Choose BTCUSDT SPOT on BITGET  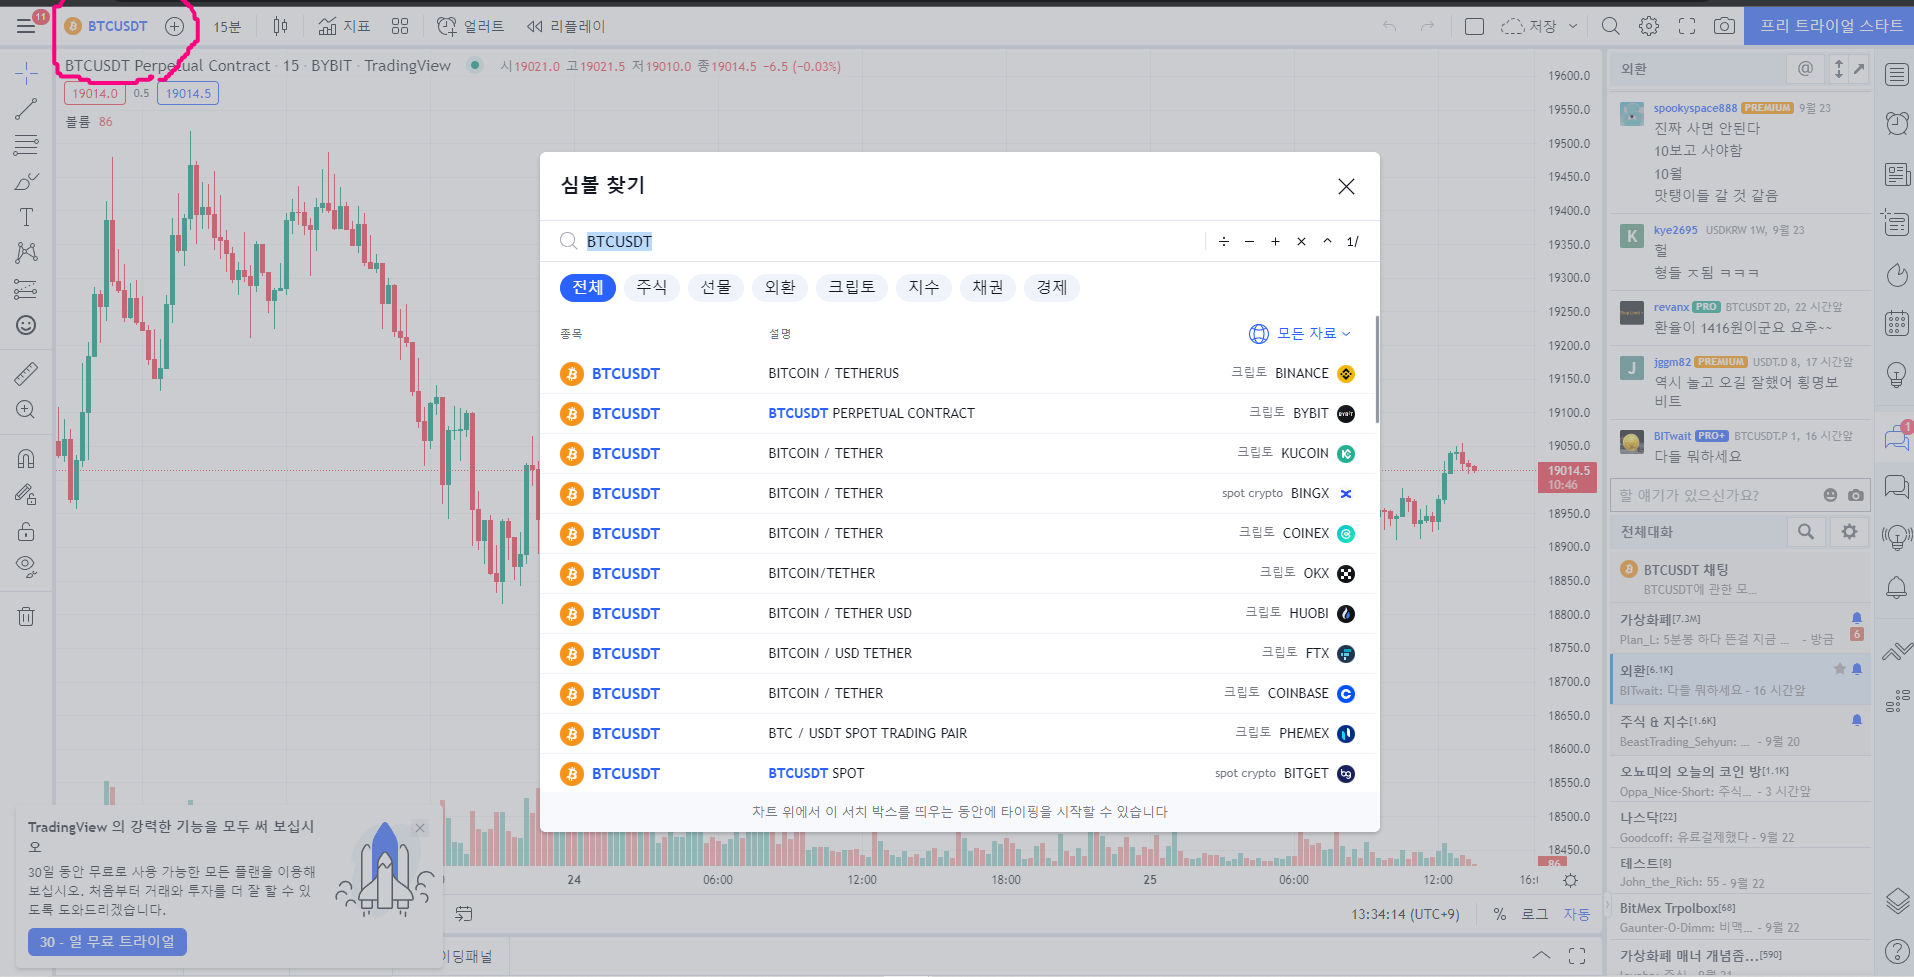pyautogui.click(x=958, y=774)
